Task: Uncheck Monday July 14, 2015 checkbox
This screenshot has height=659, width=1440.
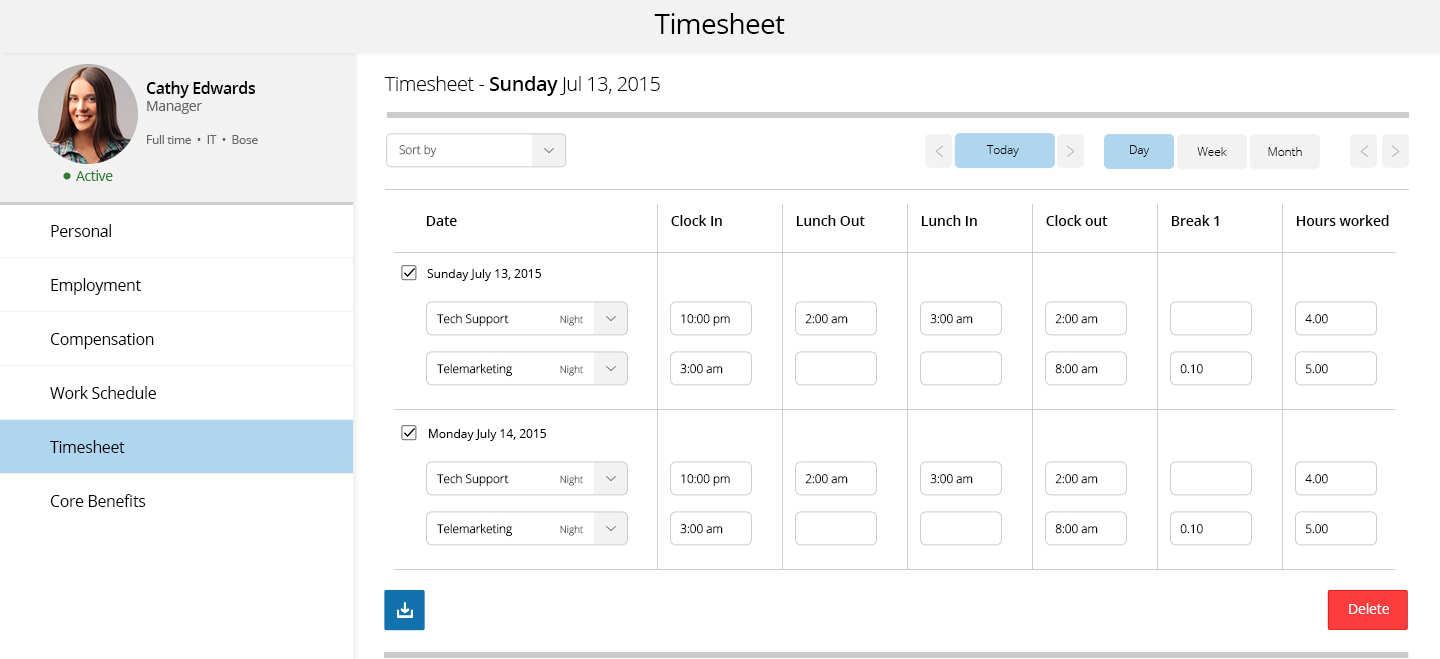Action: 409,433
